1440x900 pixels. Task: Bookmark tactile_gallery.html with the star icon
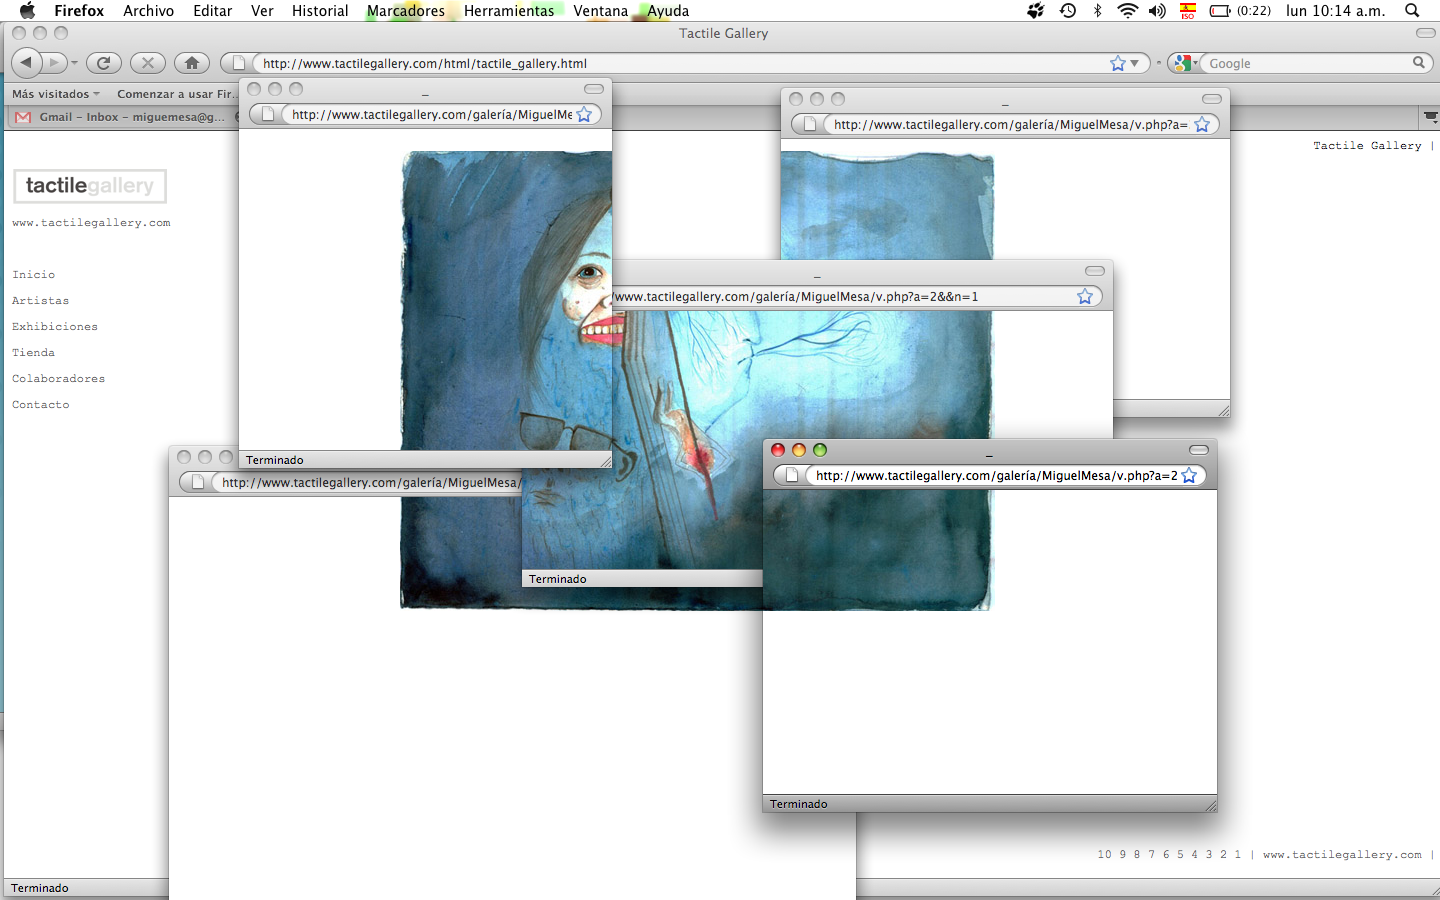(1118, 63)
